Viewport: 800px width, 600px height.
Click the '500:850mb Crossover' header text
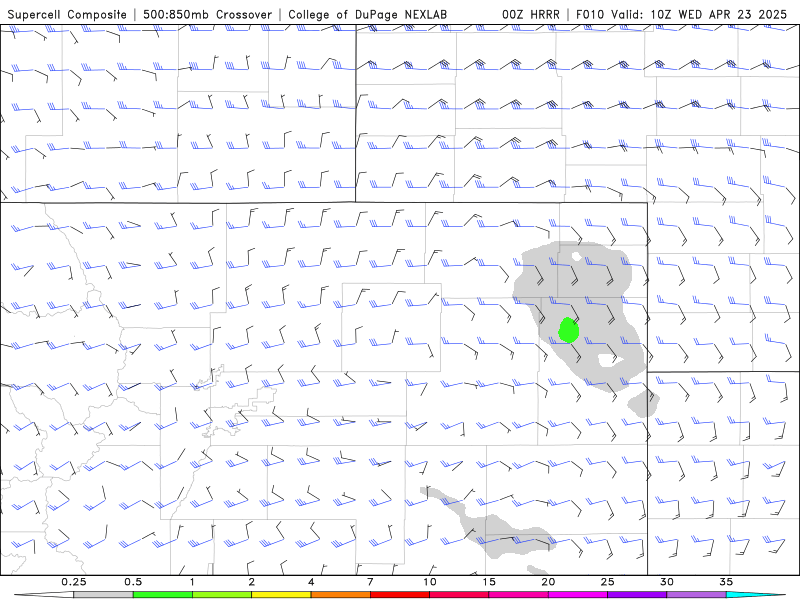[x=207, y=15]
